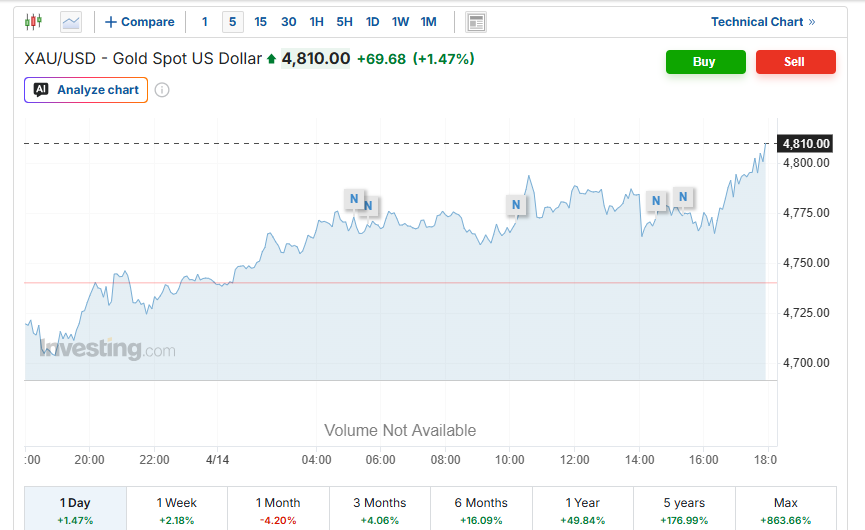Select the candlestick chart type icon
This screenshot has height=530, width=865.
[x=34, y=21]
